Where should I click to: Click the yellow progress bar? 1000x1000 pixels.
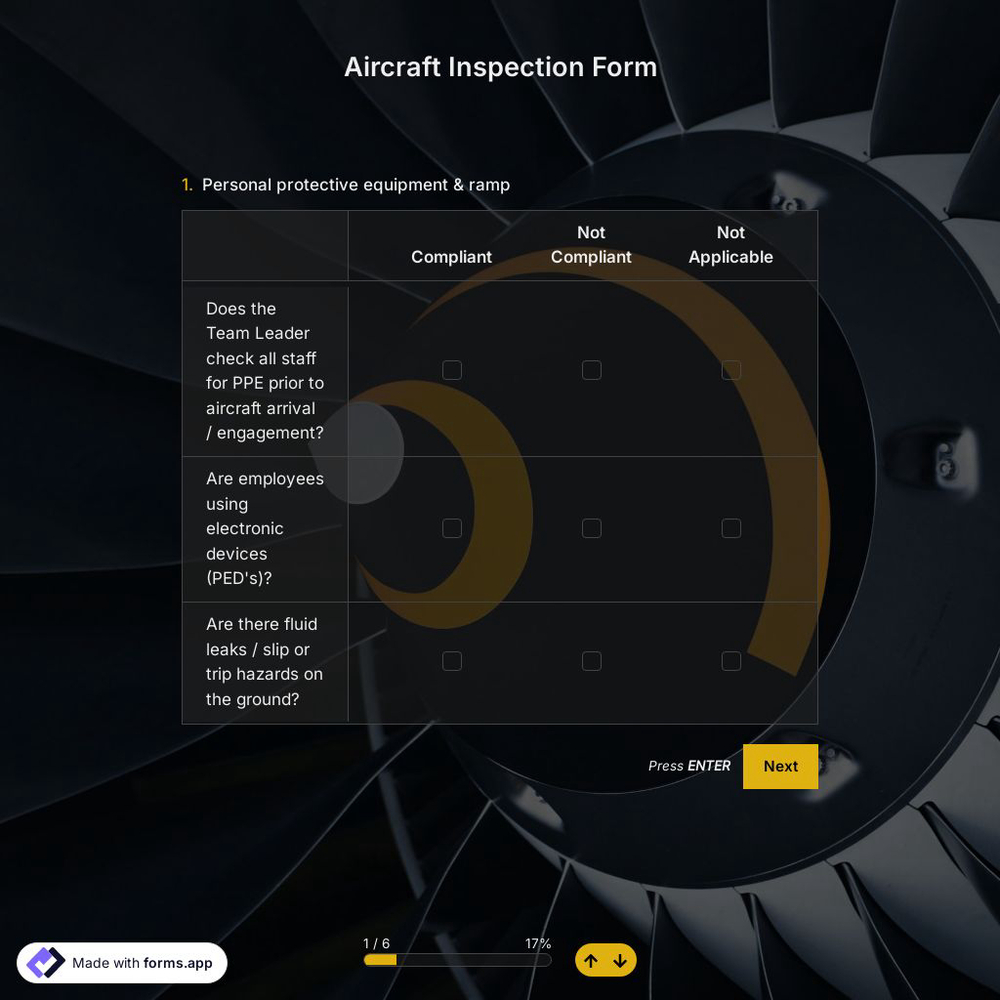pyautogui.click(x=379, y=959)
